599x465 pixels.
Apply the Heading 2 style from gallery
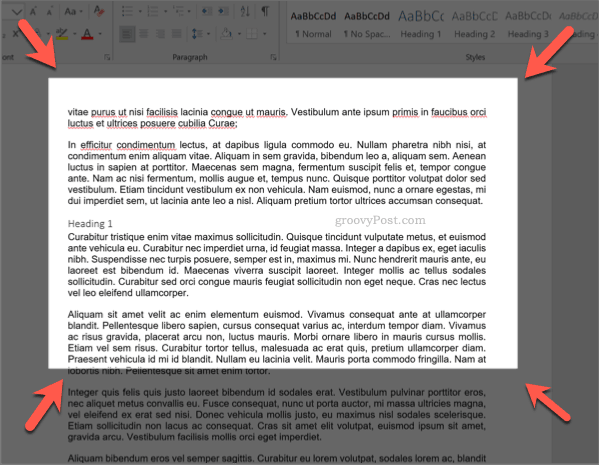coord(474,25)
